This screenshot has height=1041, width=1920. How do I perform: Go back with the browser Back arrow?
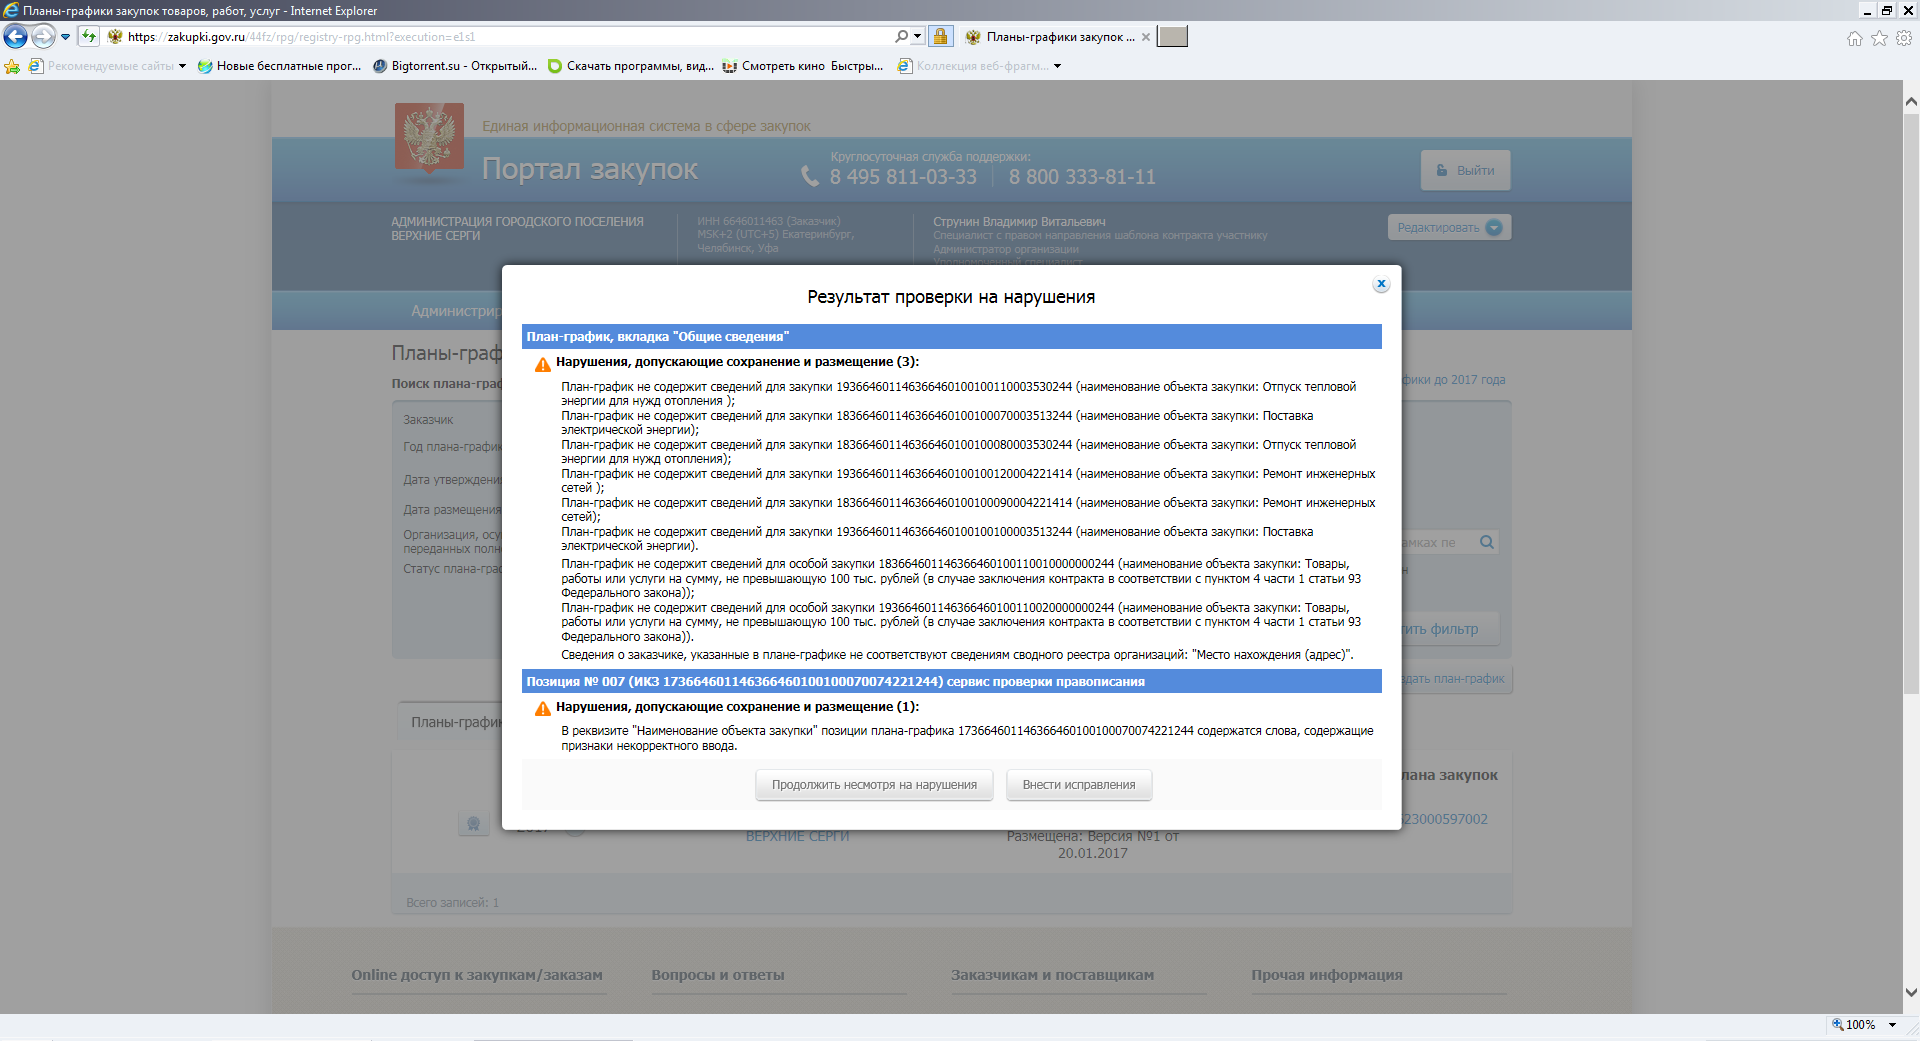[15, 37]
